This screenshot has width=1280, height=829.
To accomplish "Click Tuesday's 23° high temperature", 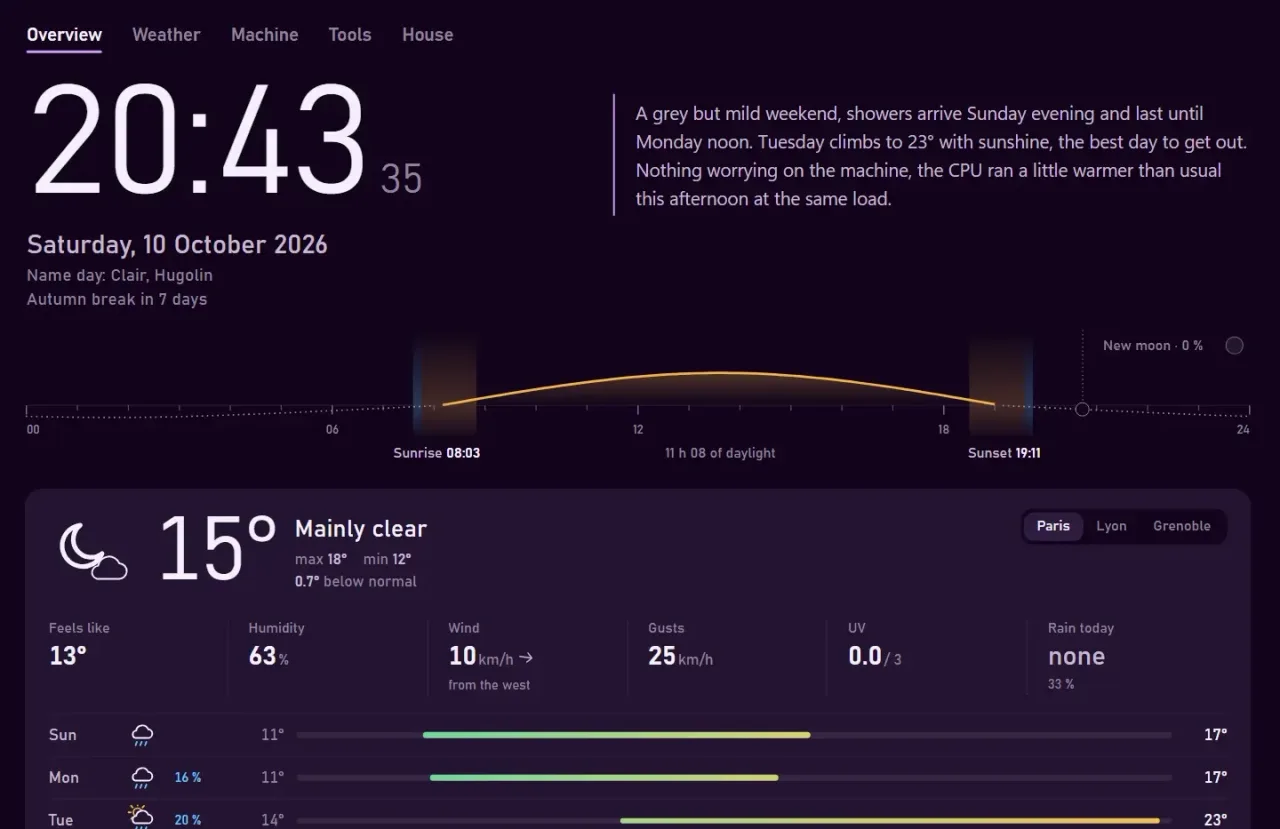I will click(x=1215, y=820).
